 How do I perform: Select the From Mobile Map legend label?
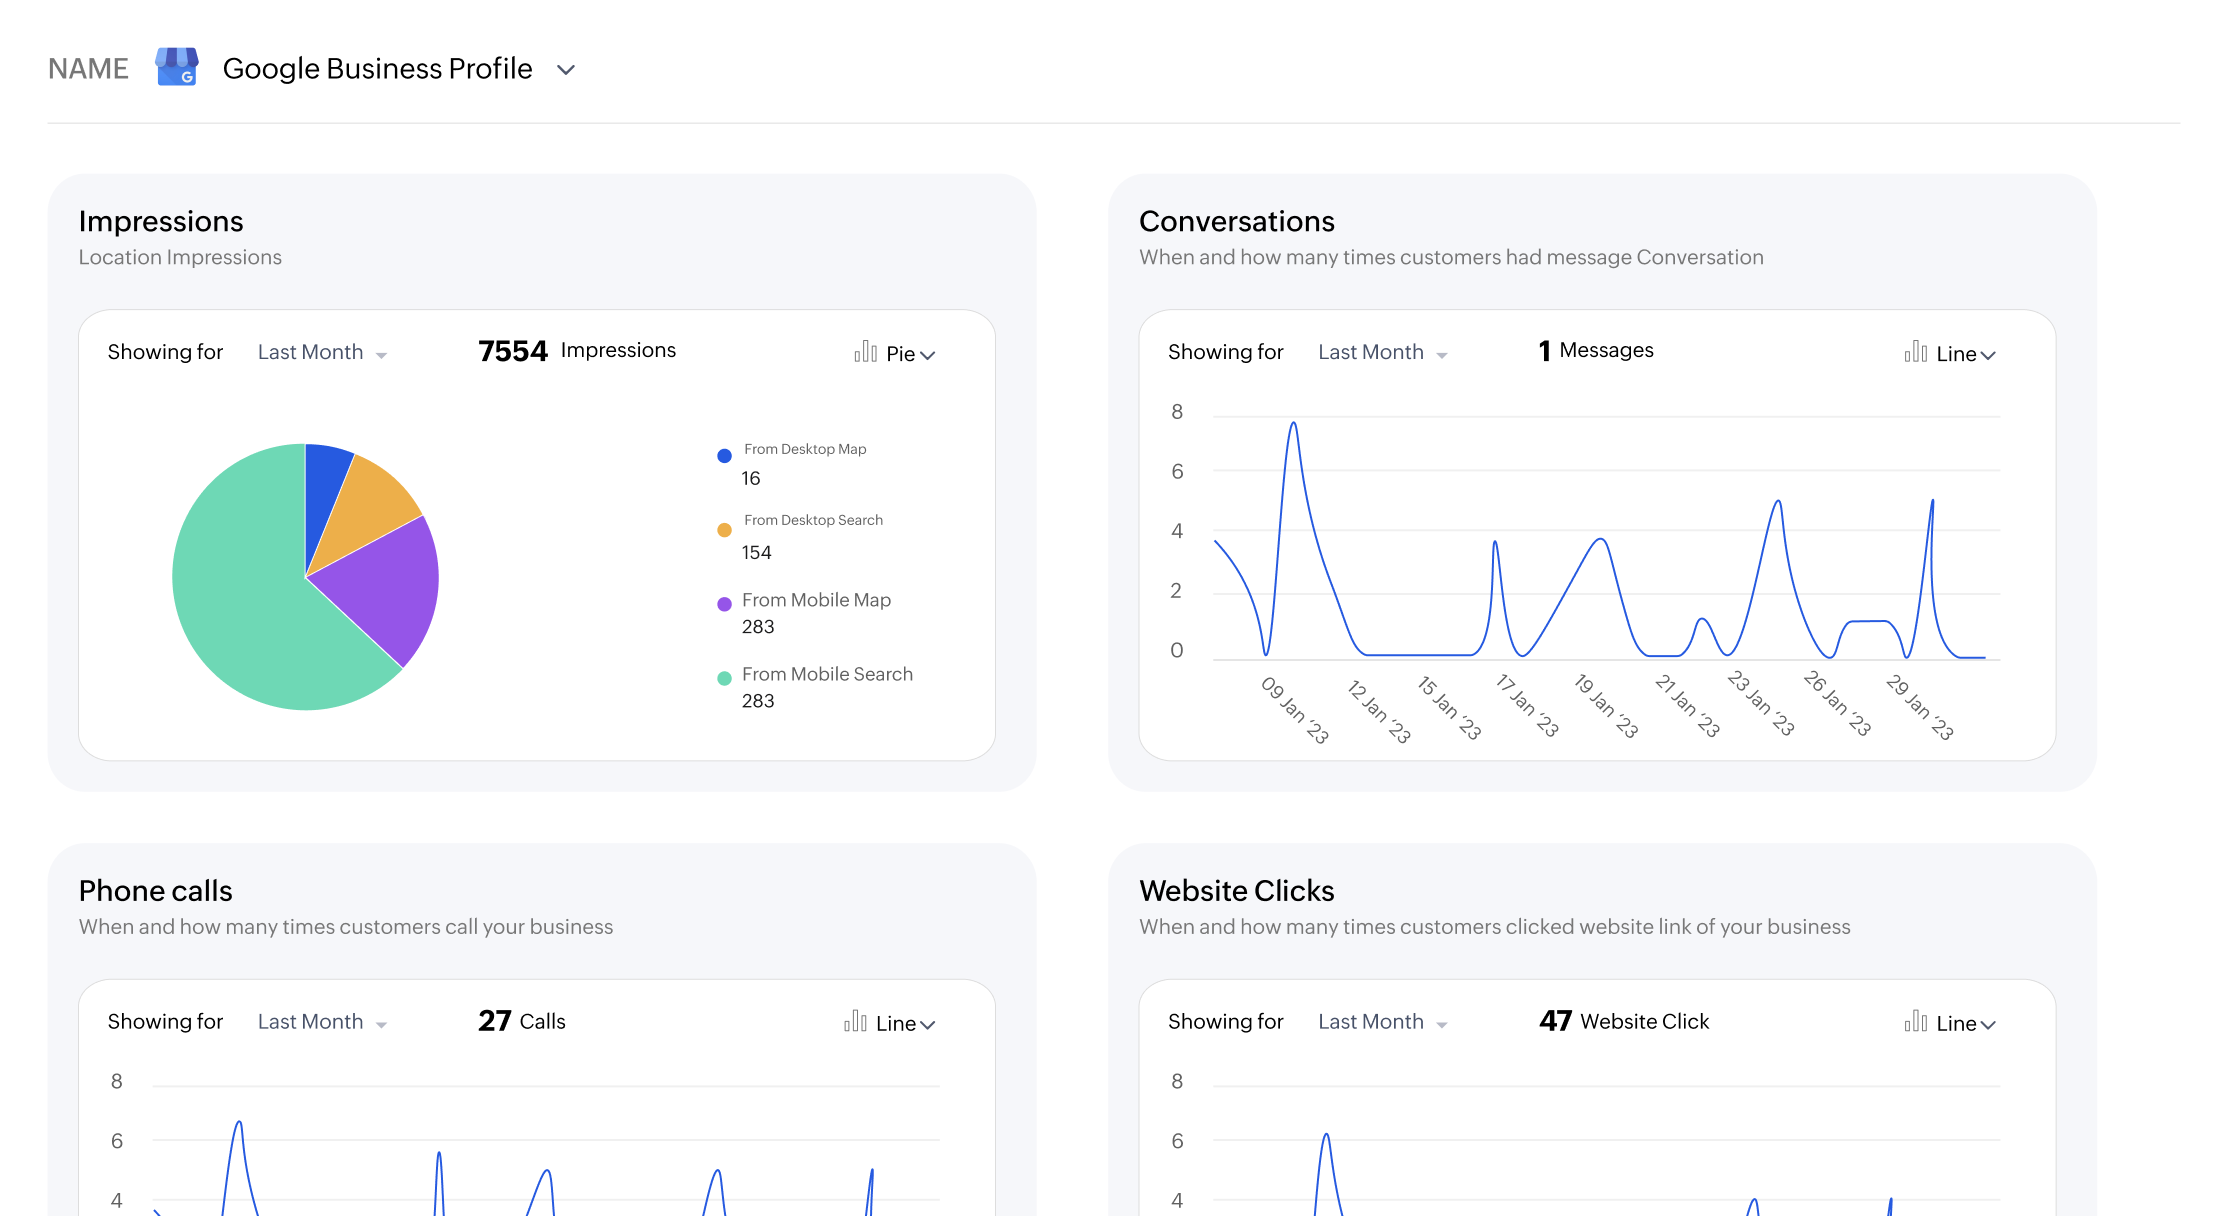coord(816,600)
